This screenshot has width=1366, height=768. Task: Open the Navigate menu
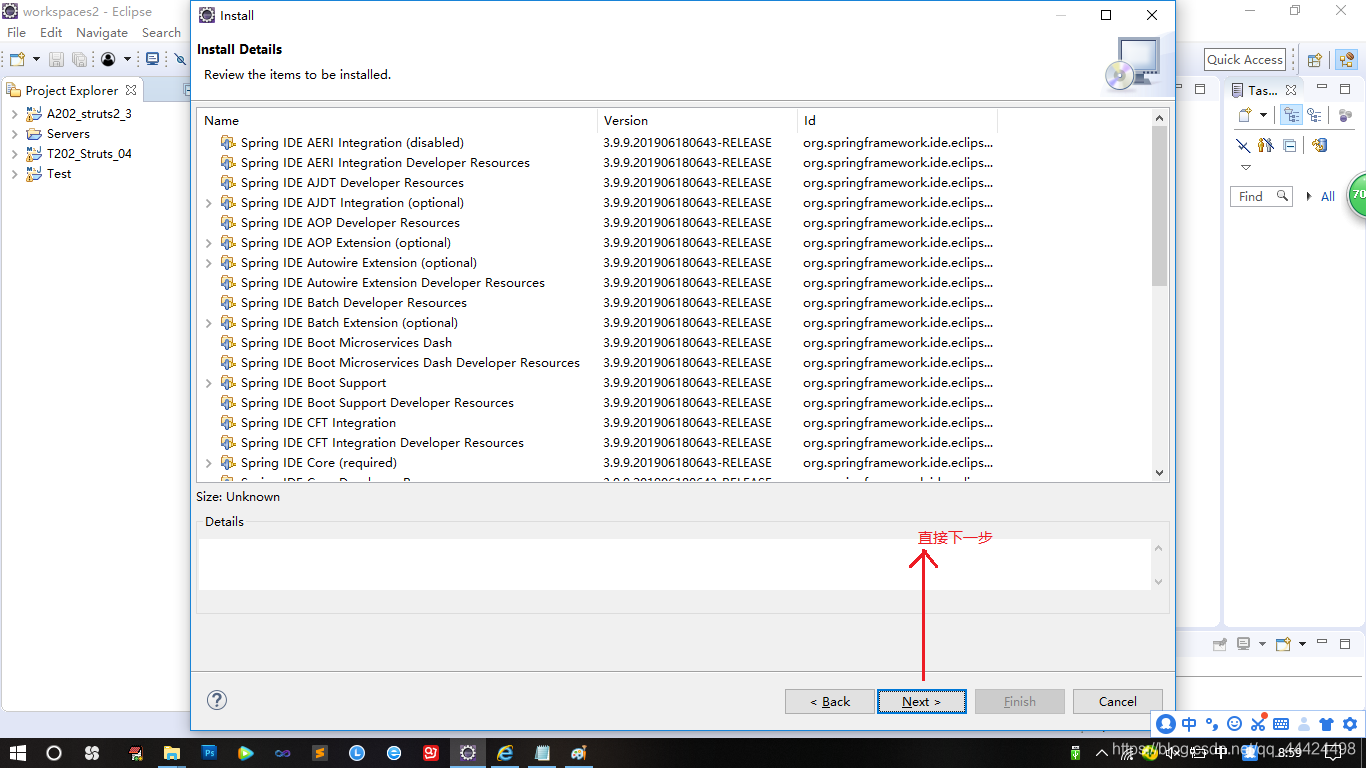point(102,33)
